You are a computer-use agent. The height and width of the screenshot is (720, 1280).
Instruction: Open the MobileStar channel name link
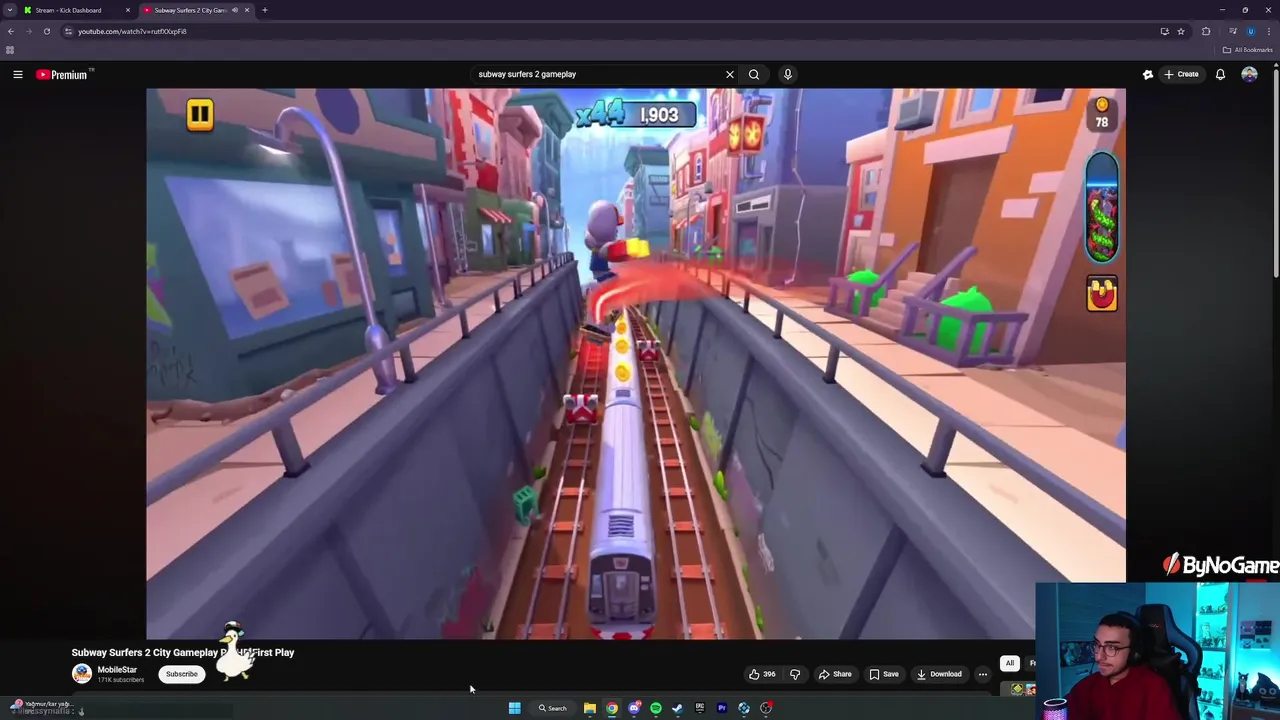tap(117, 670)
